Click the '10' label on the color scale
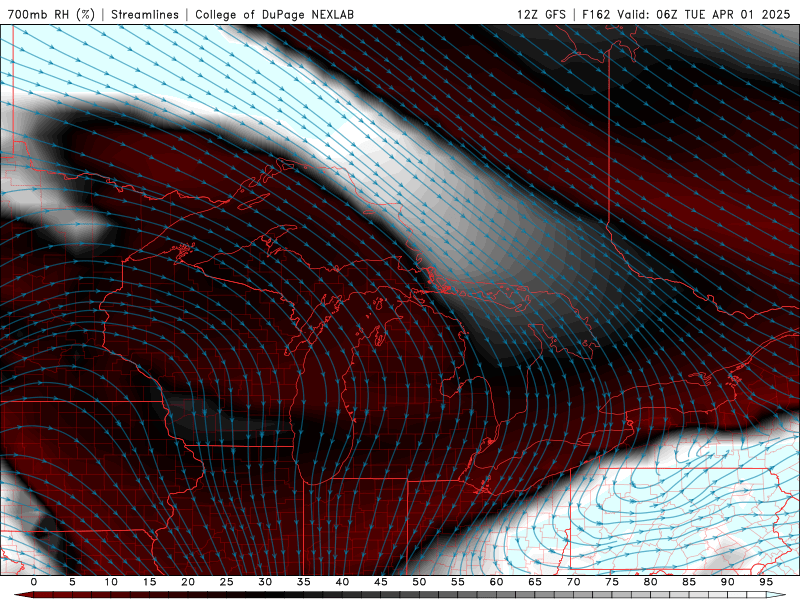This screenshot has height=600, width=800. pyautogui.click(x=111, y=582)
